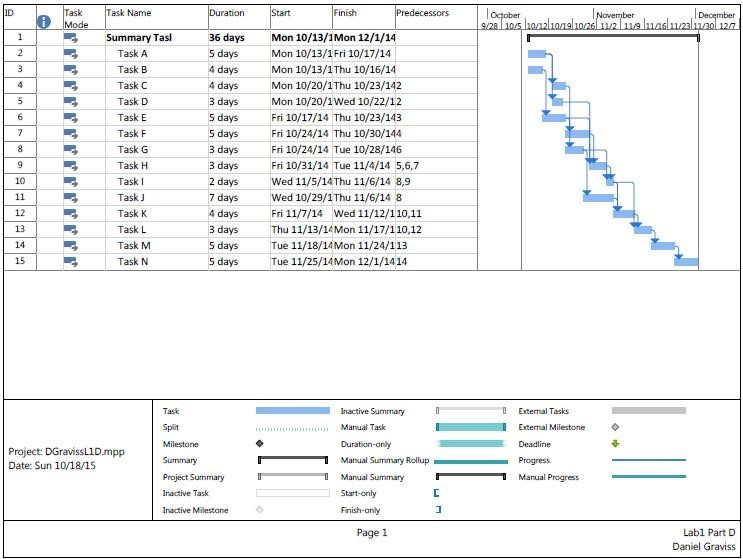
Task: Click the green Deadline arrow in legend
Action: (x=616, y=443)
